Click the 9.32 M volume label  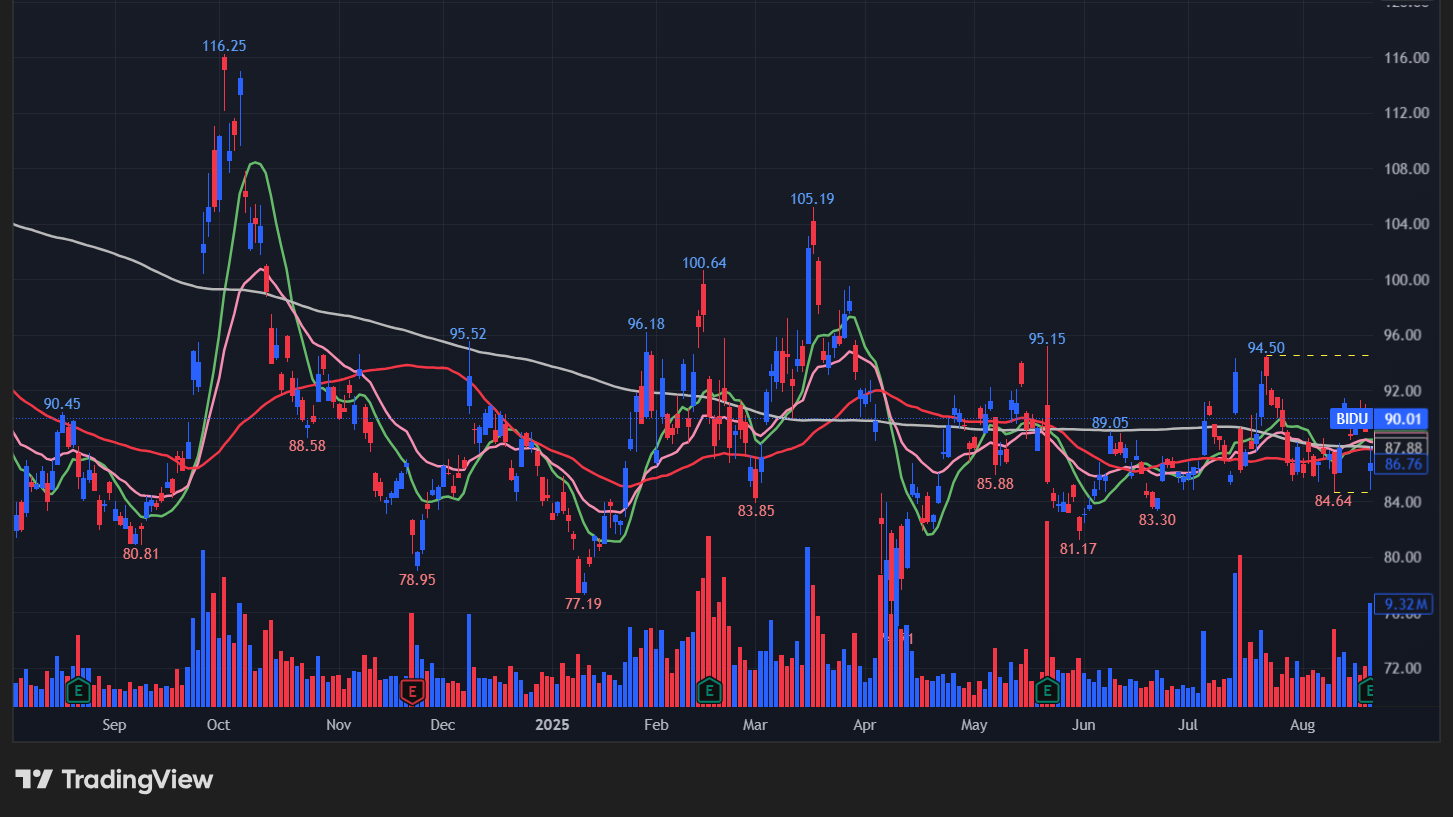(1402, 604)
